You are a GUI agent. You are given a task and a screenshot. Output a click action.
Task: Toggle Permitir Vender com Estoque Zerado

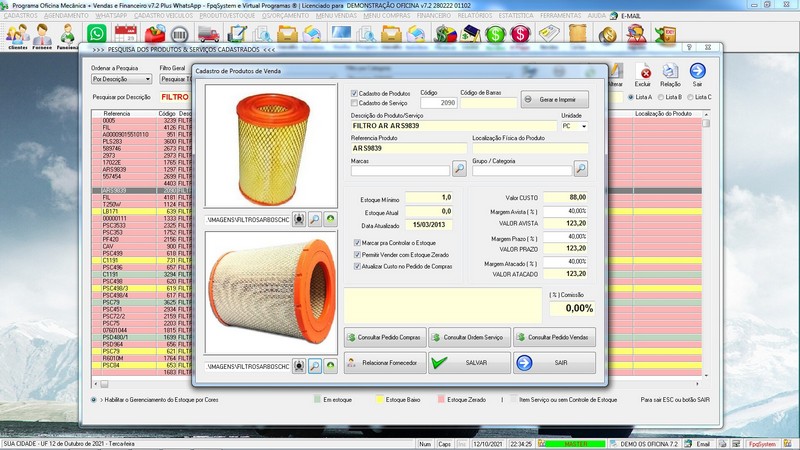(359, 254)
